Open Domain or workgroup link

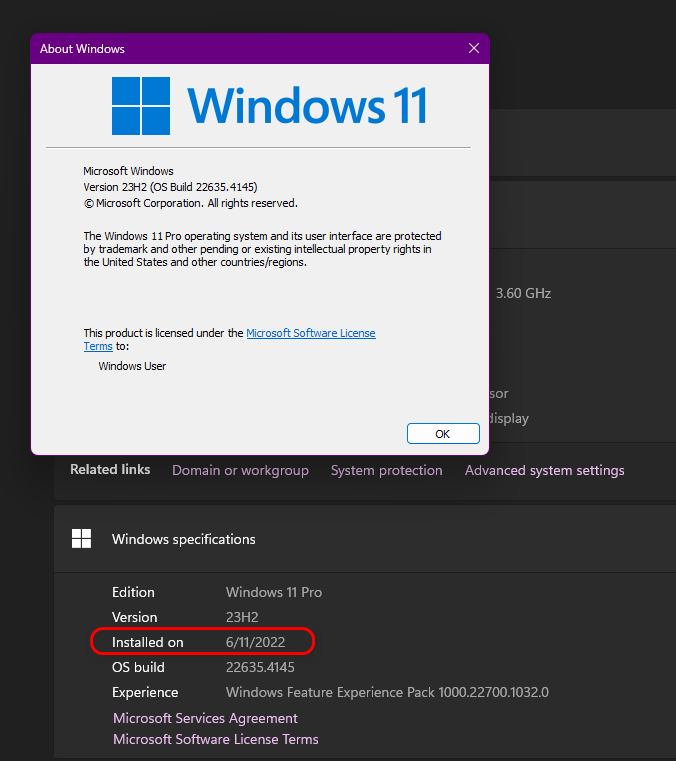click(x=240, y=470)
